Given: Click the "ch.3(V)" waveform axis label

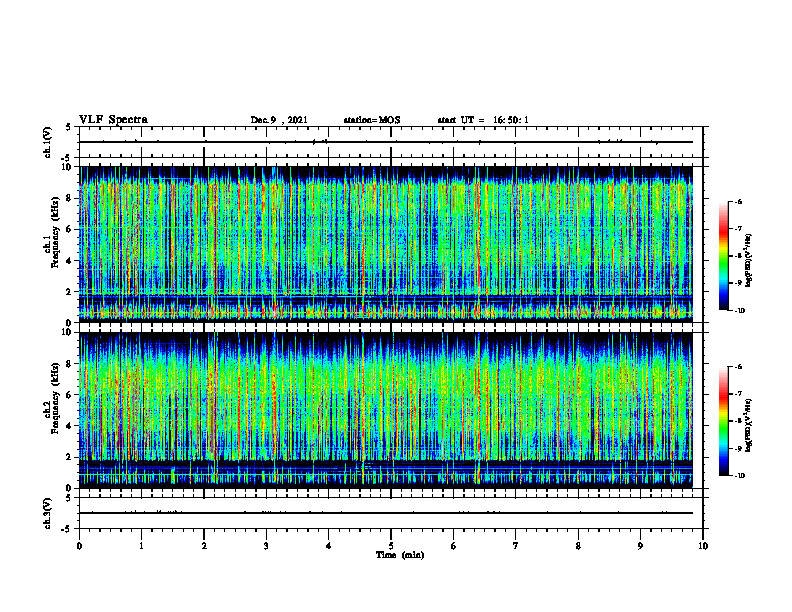Looking at the screenshot, I should (x=47, y=513).
